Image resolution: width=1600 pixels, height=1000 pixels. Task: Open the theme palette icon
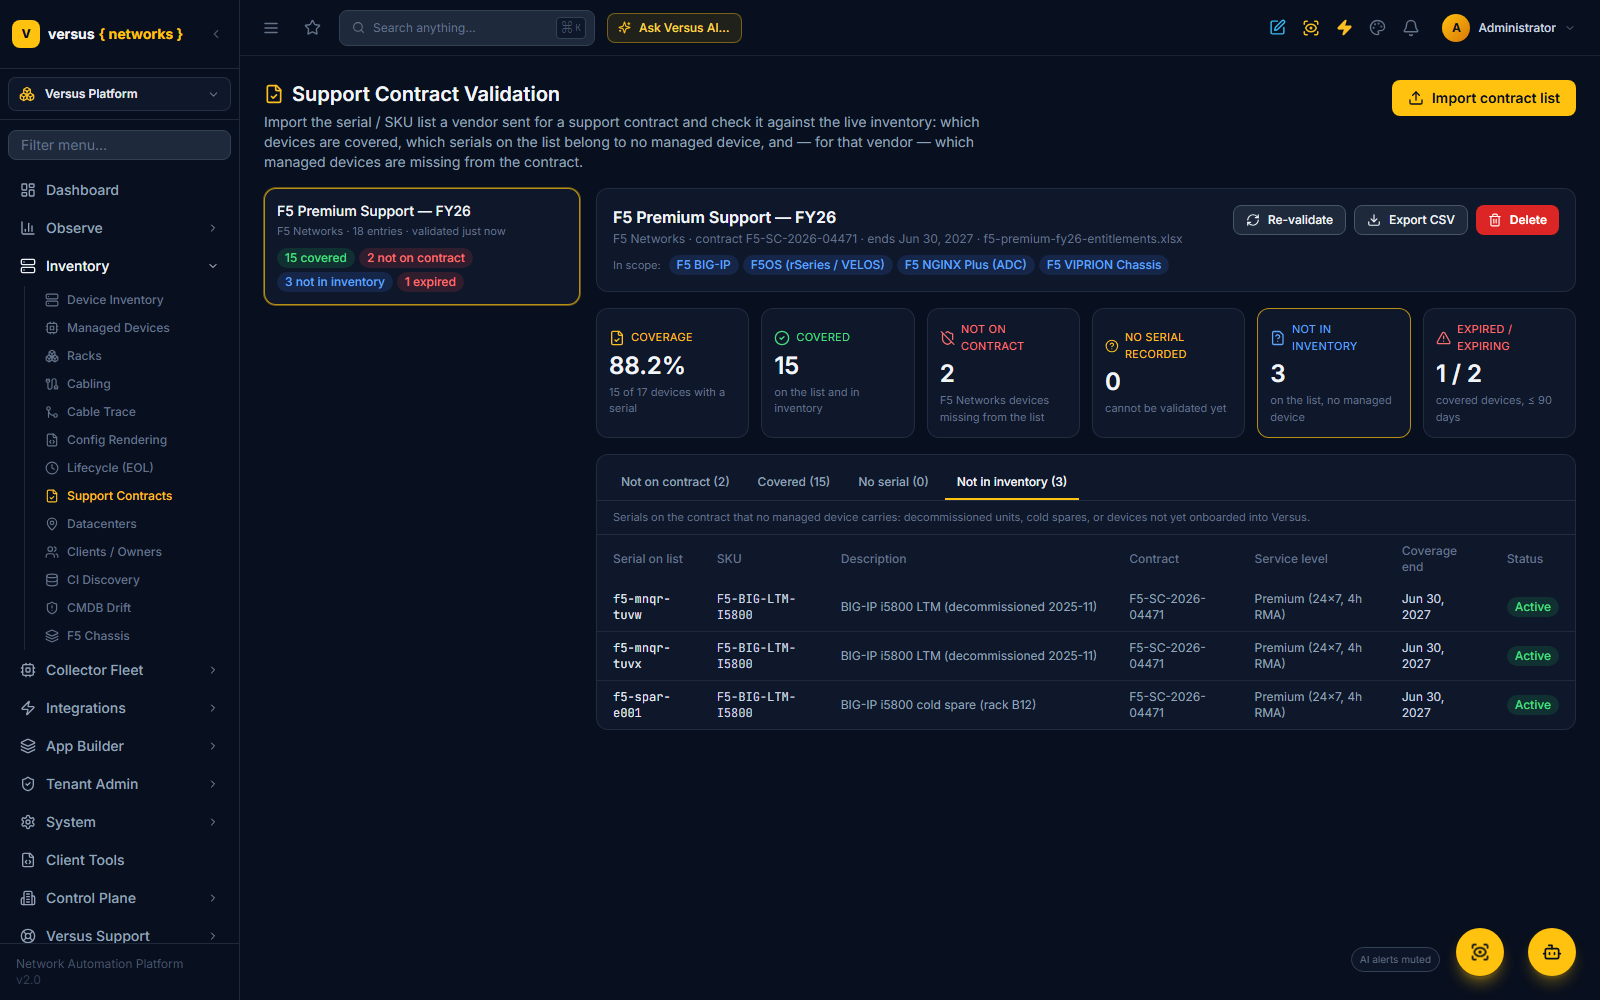(x=1378, y=28)
